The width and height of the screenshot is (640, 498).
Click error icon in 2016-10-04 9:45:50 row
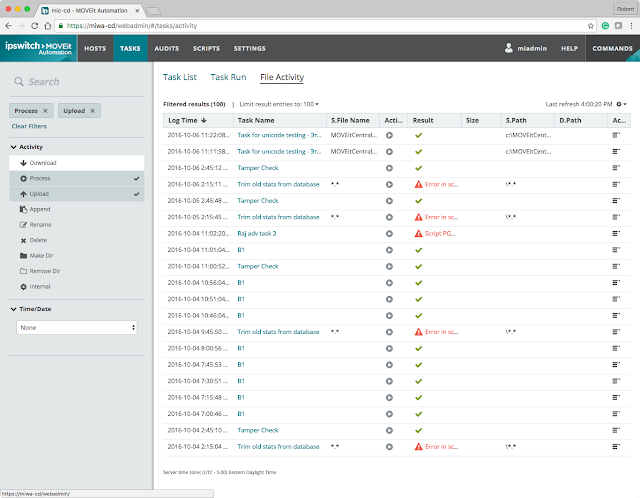point(418,332)
